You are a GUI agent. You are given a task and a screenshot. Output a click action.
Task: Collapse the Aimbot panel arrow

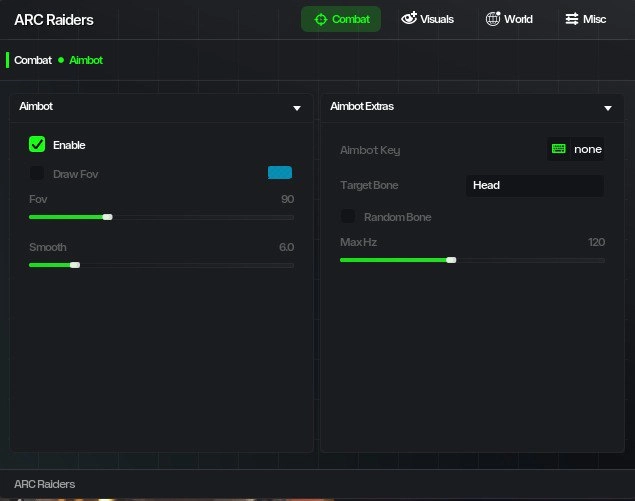point(297,107)
